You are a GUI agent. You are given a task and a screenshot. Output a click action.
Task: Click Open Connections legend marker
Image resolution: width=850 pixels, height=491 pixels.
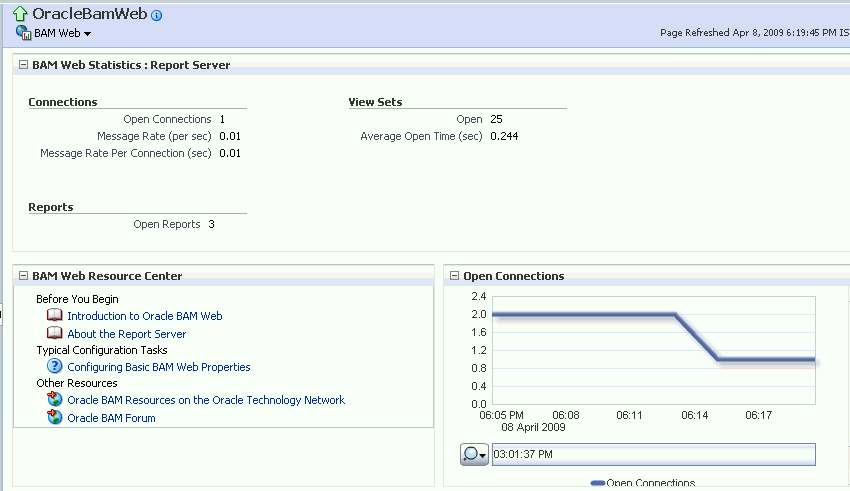coord(597,483)
